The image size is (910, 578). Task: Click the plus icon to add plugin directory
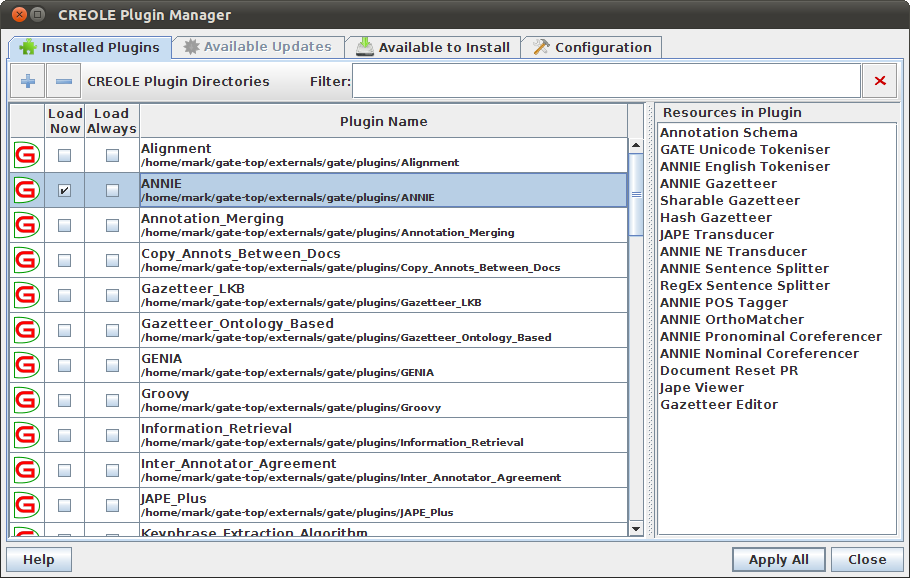(27, 81)
